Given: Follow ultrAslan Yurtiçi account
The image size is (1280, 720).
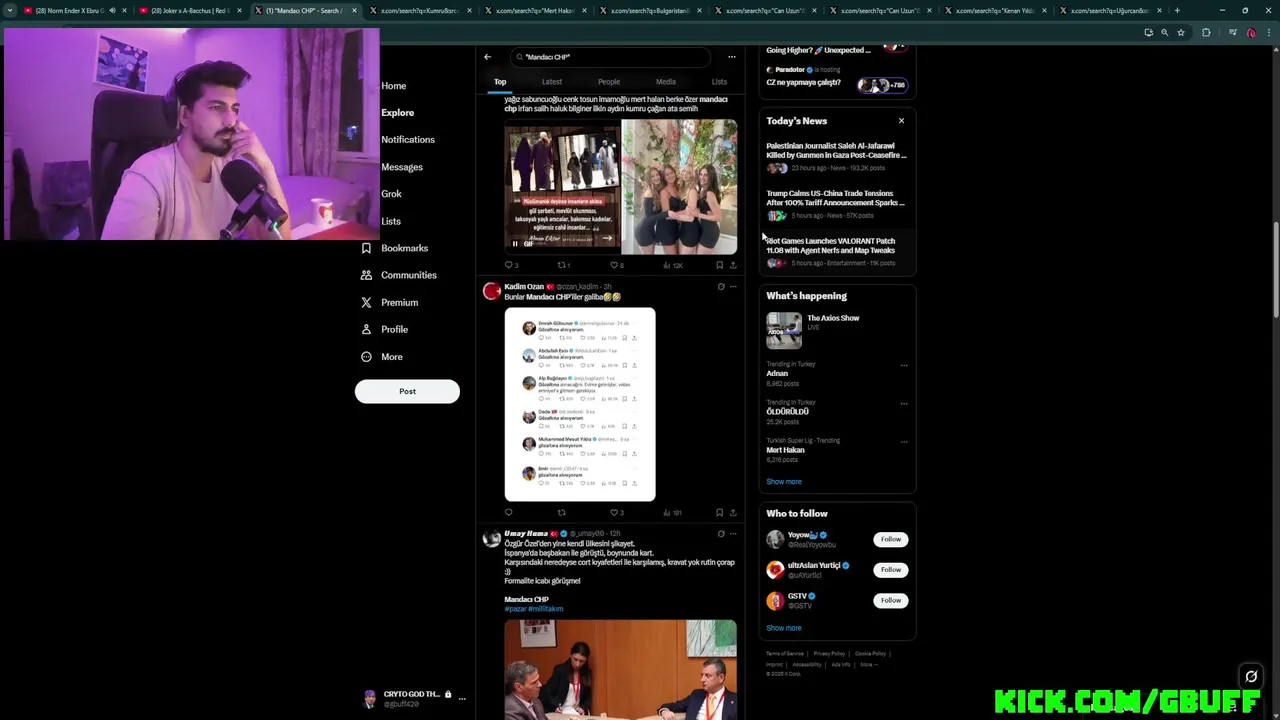Looking at the screenshot, I should coord(890,570).
